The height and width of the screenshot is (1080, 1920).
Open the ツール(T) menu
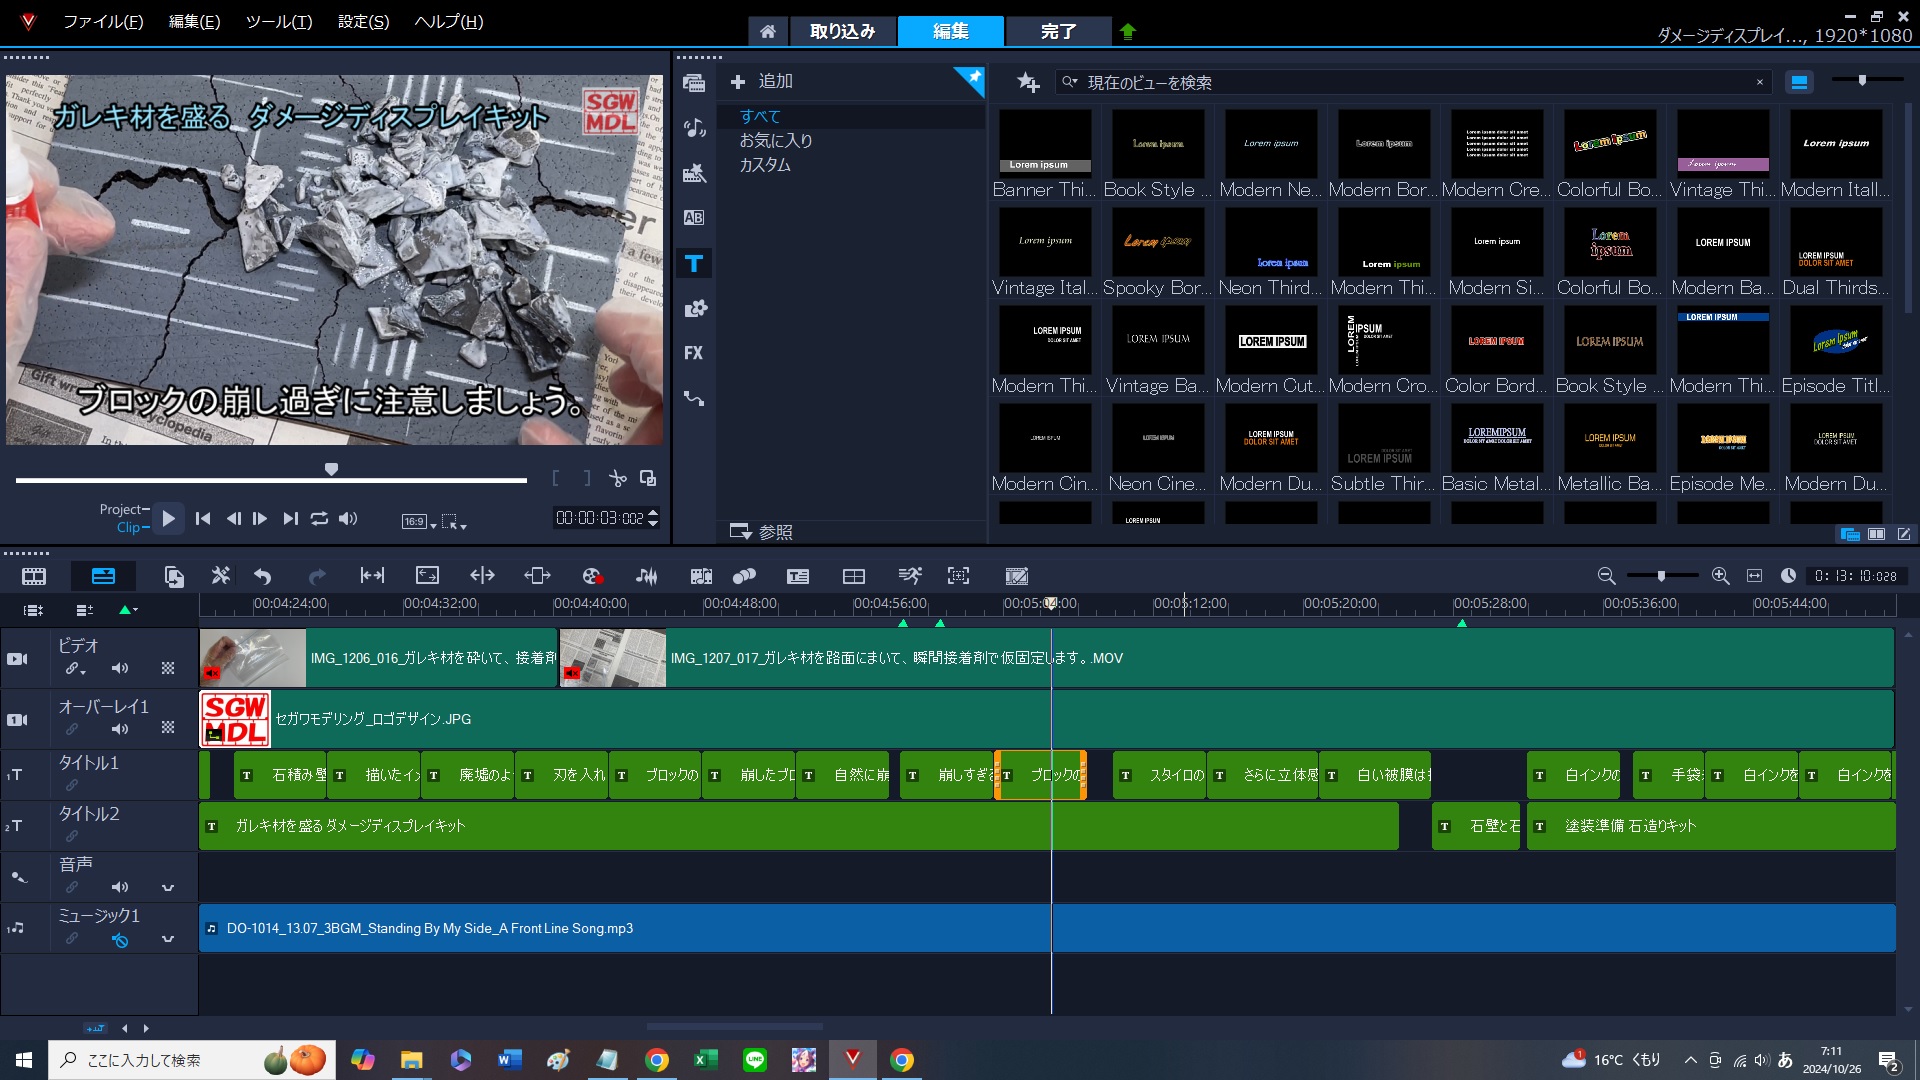coord(279,21)
